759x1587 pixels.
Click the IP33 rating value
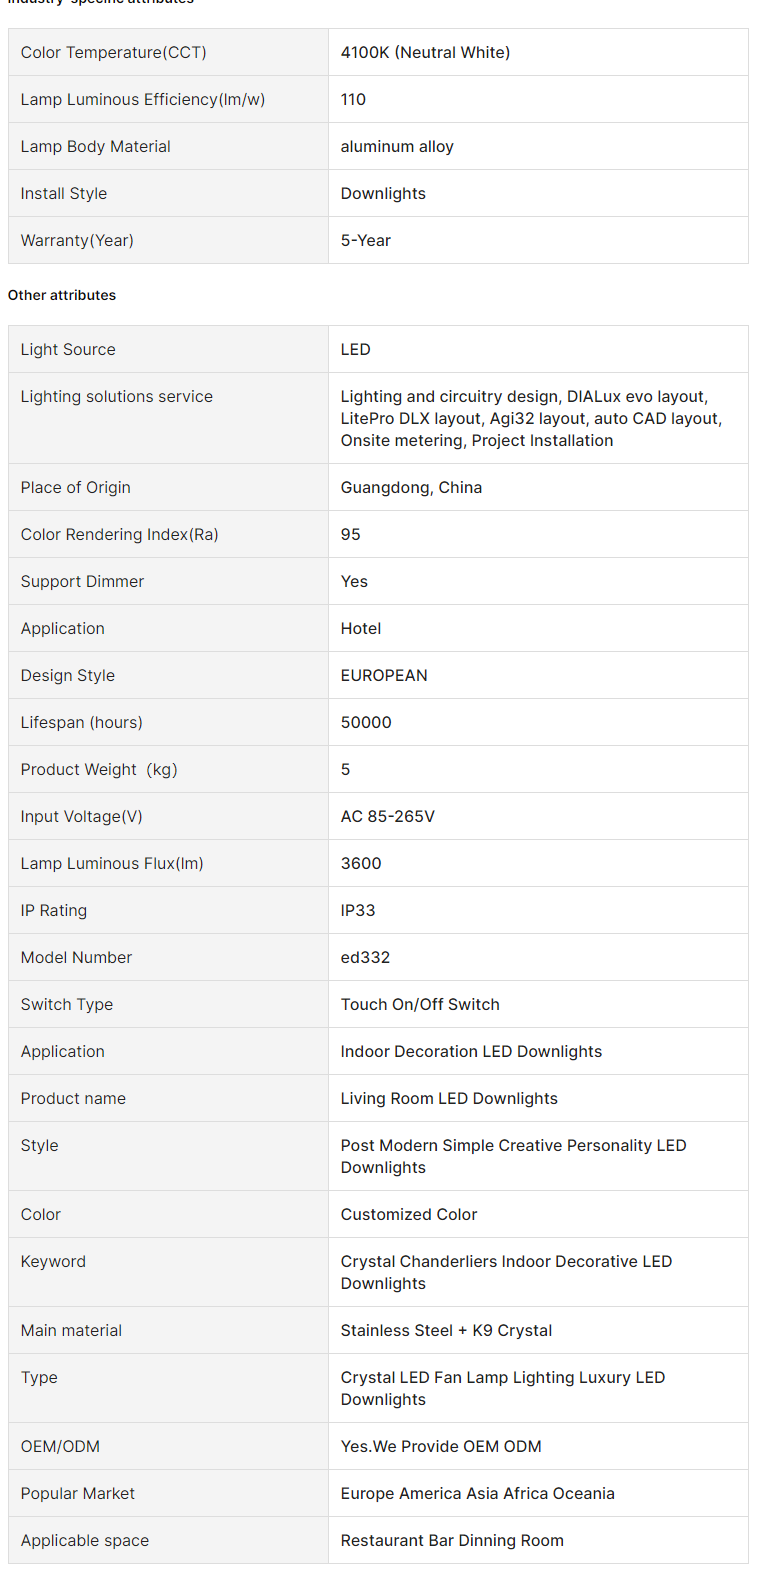point(358,910)
